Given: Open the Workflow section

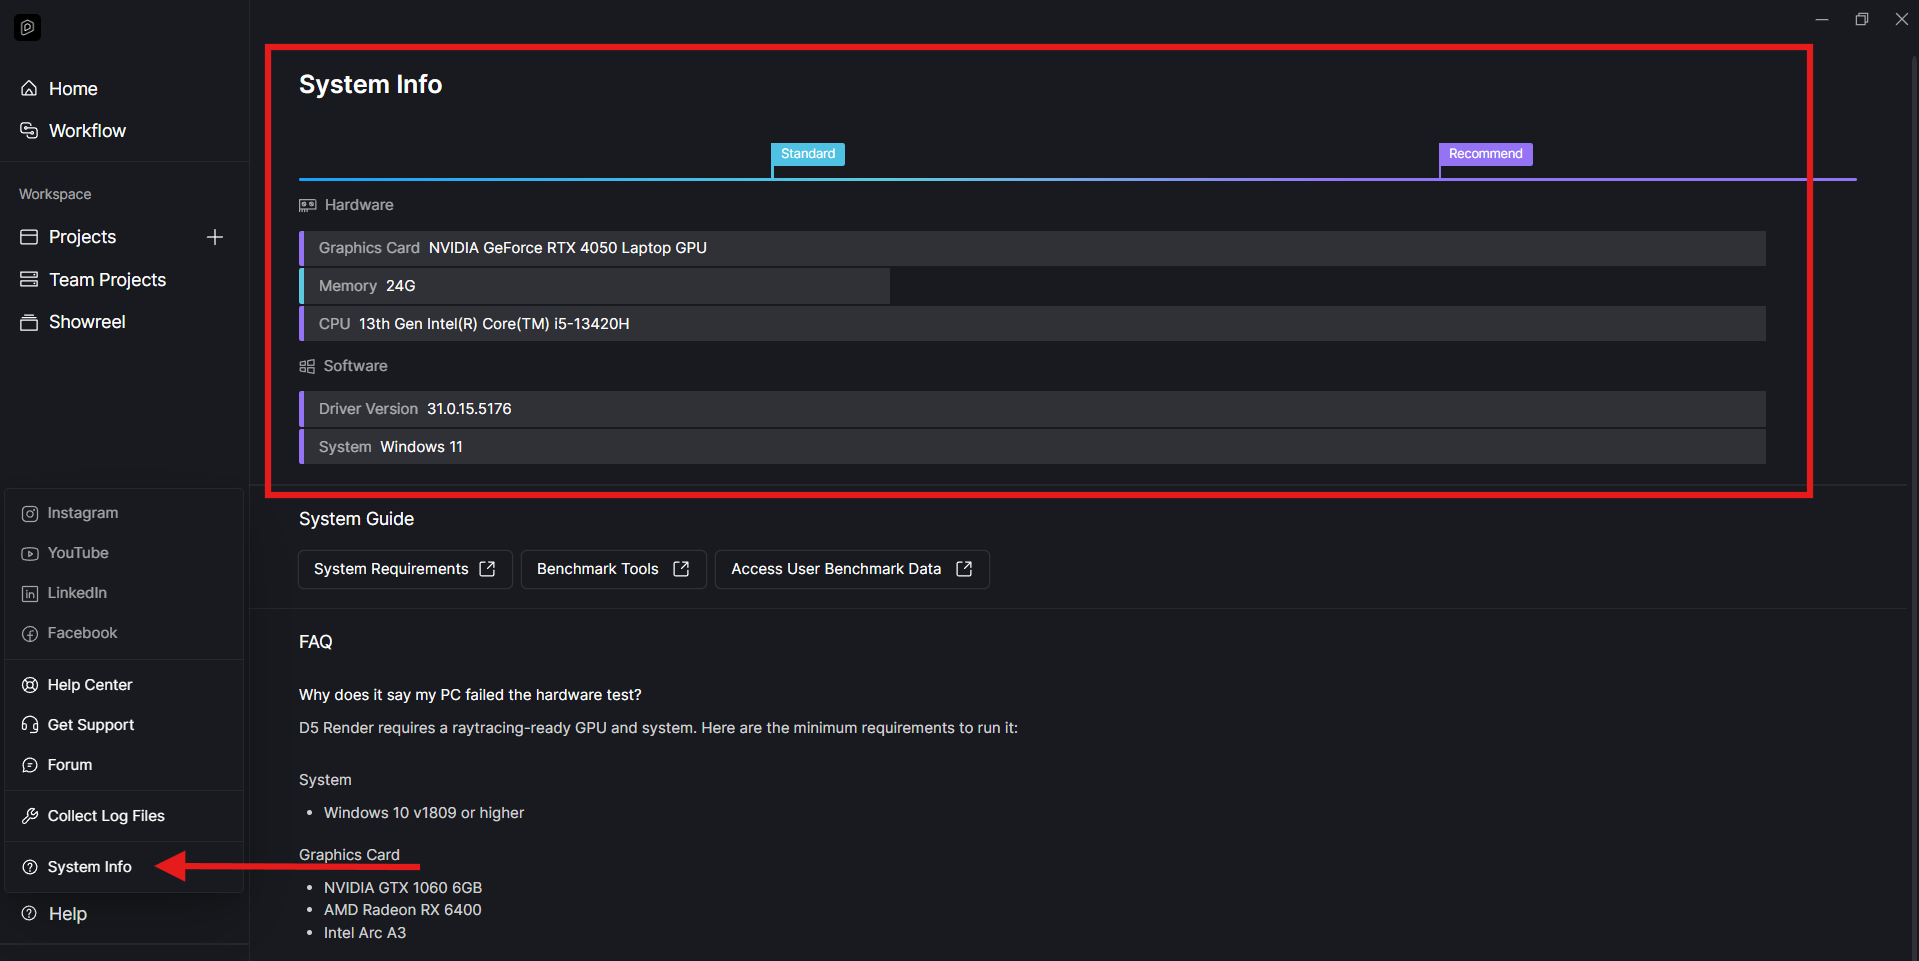Looking at the screenshot, I should (x=86, y=131).
